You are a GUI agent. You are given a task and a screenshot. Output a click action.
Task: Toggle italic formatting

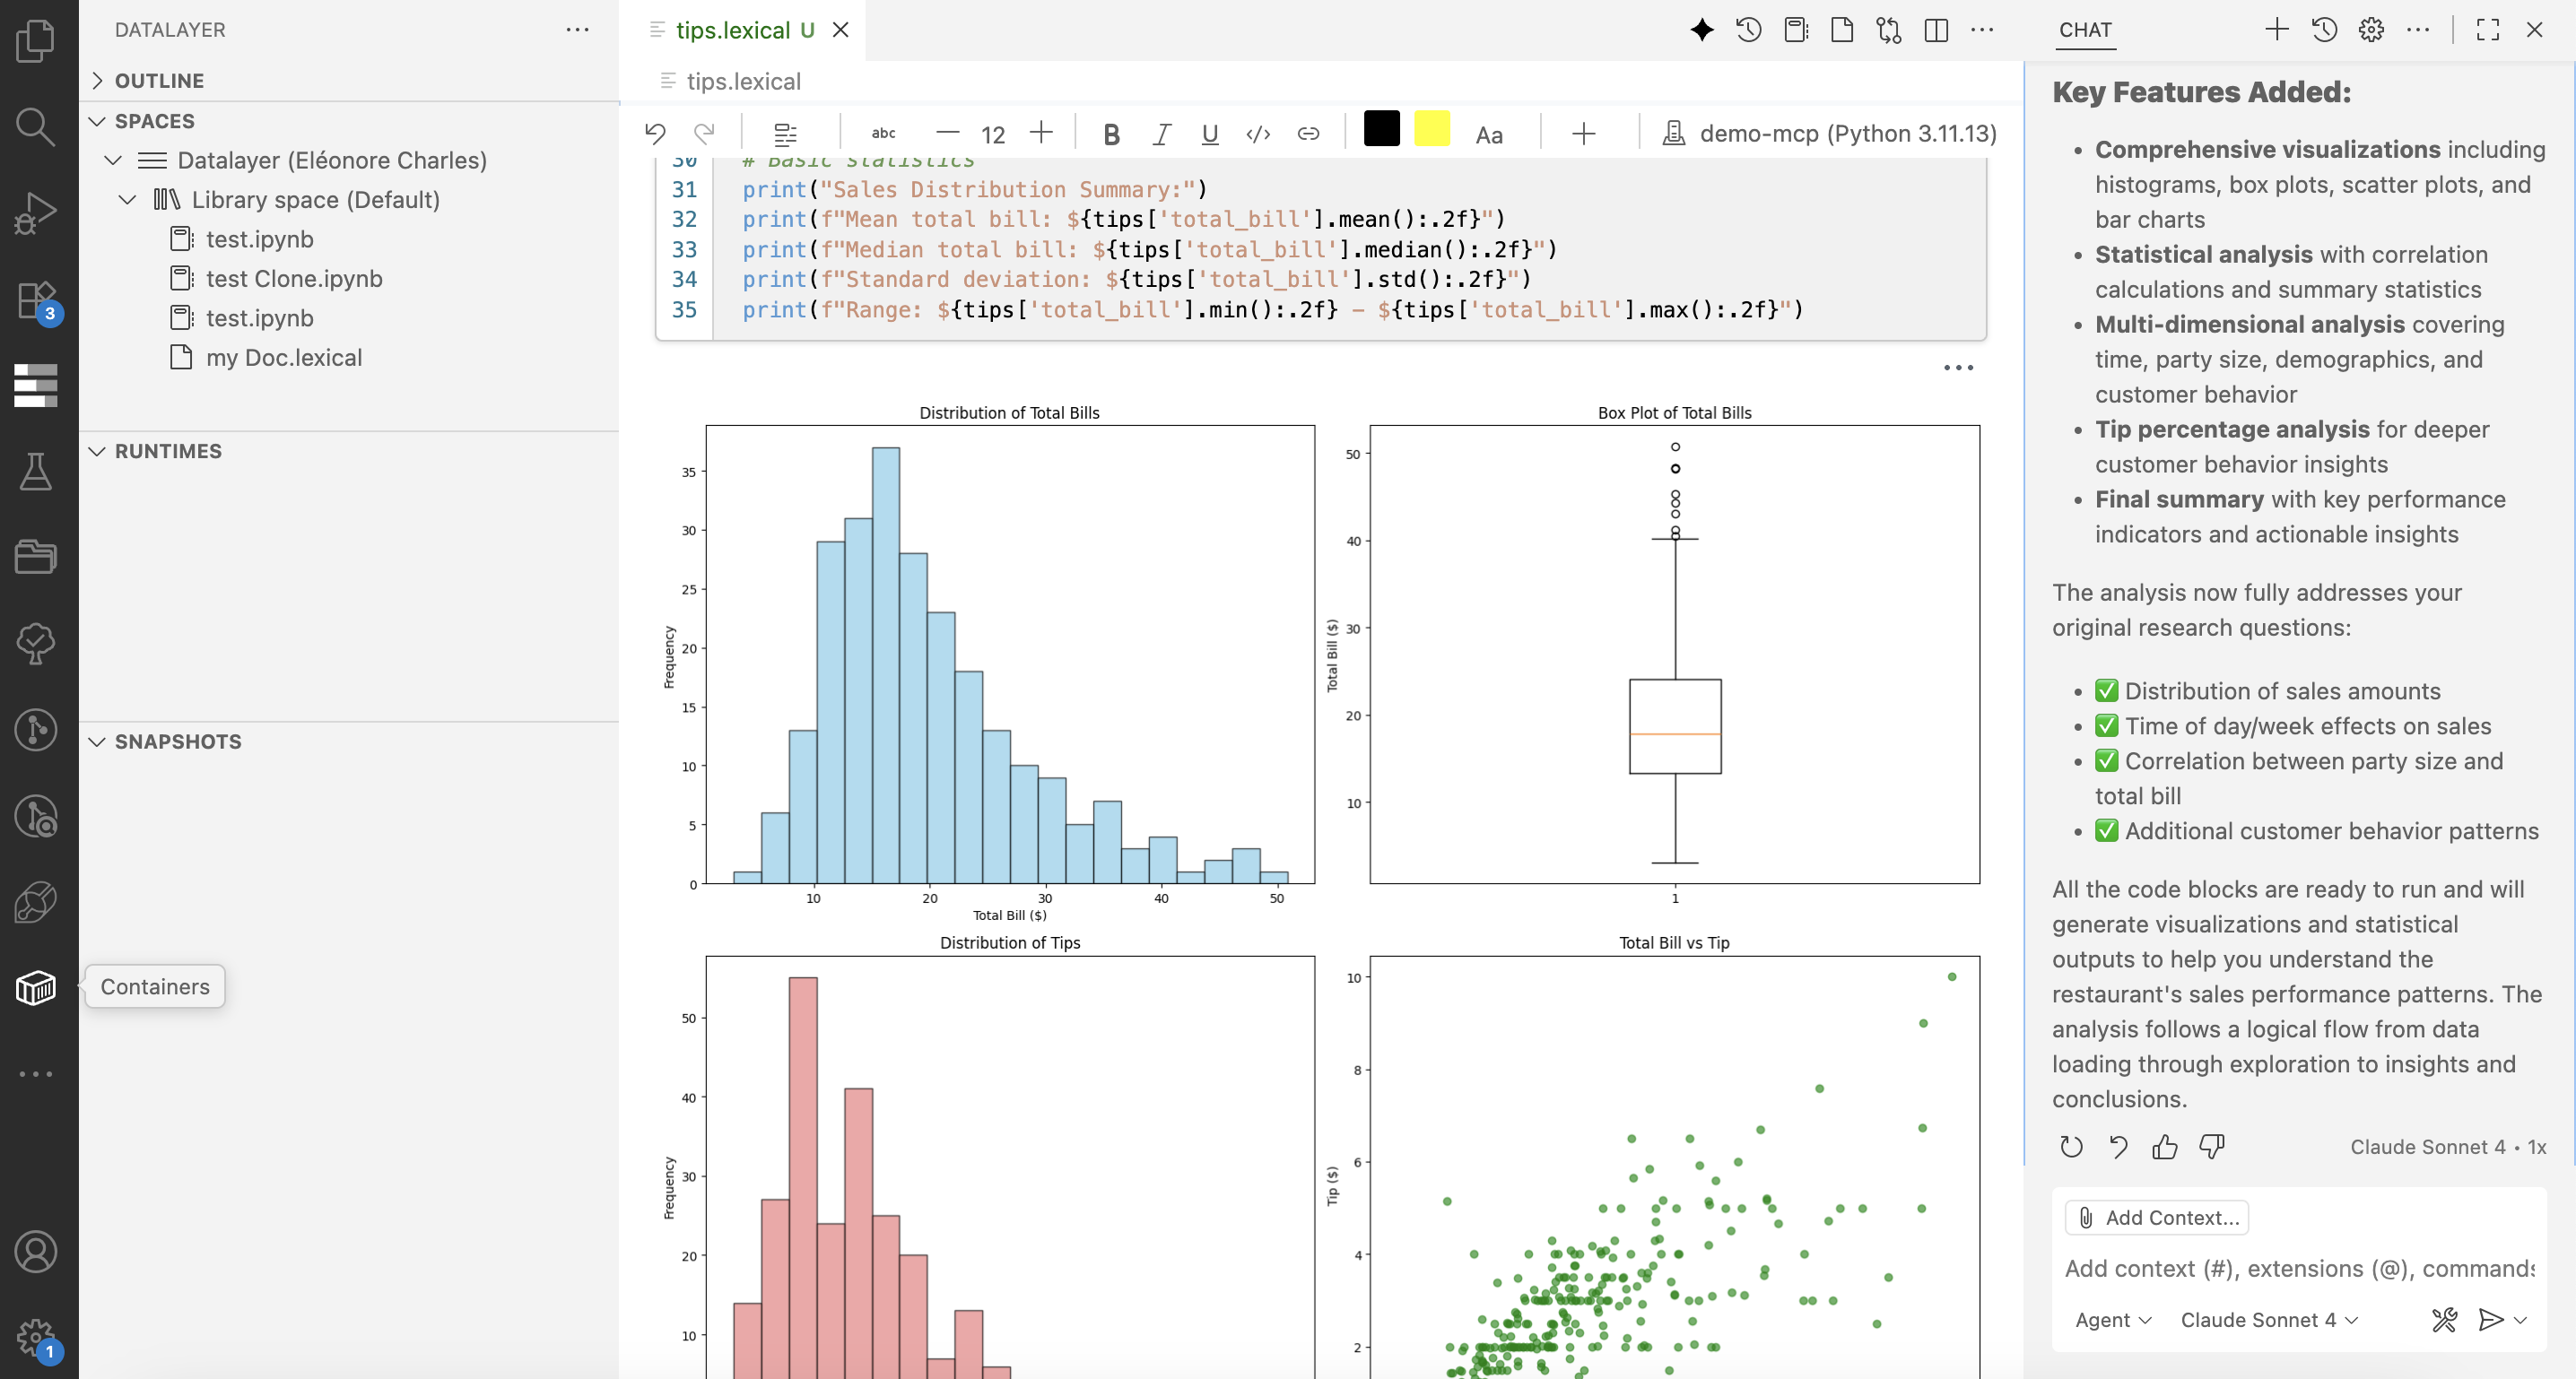[x=1161, y=133]
